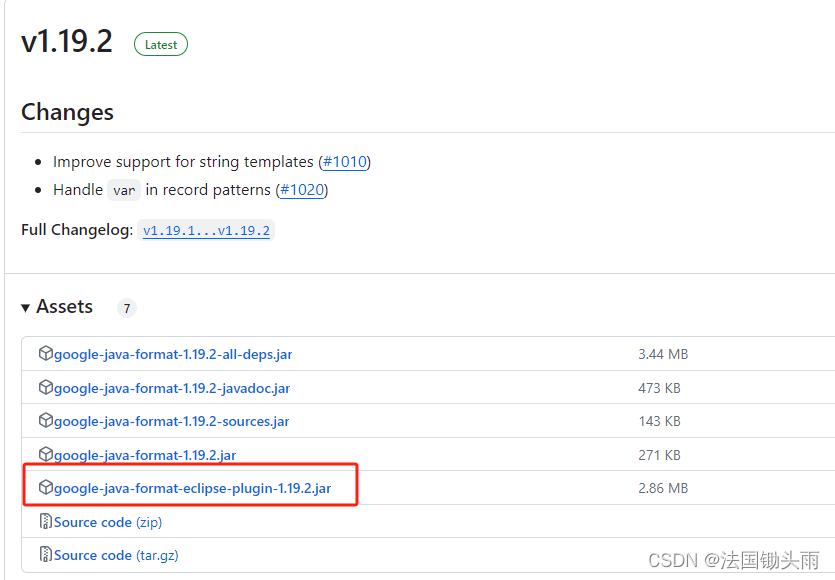Download Source code (tar.gz)

coord(116,555)
